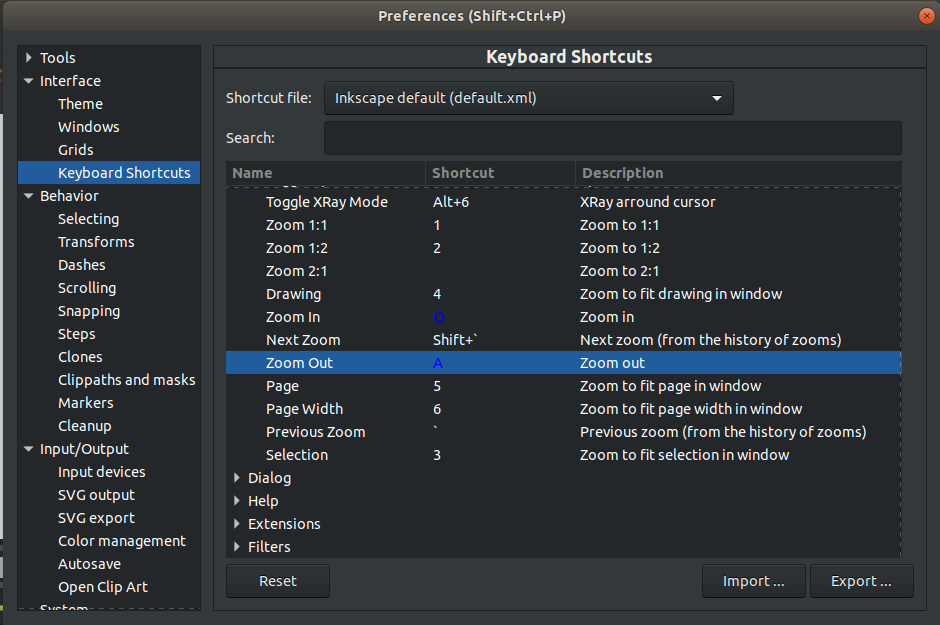Open Color management preferences

121,541
